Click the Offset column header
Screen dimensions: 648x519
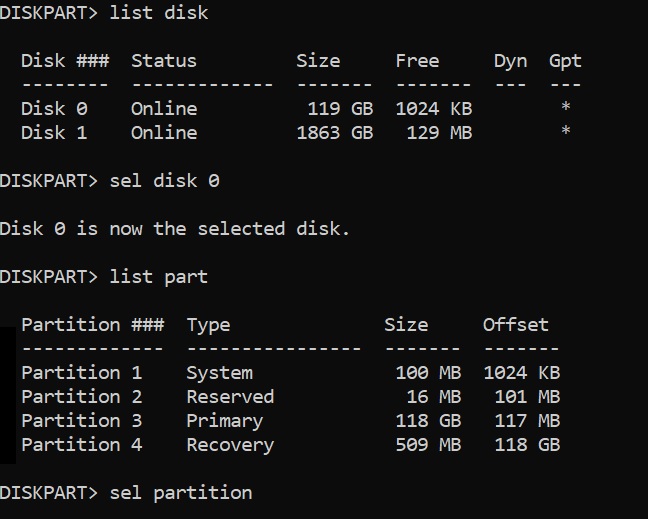515,325
